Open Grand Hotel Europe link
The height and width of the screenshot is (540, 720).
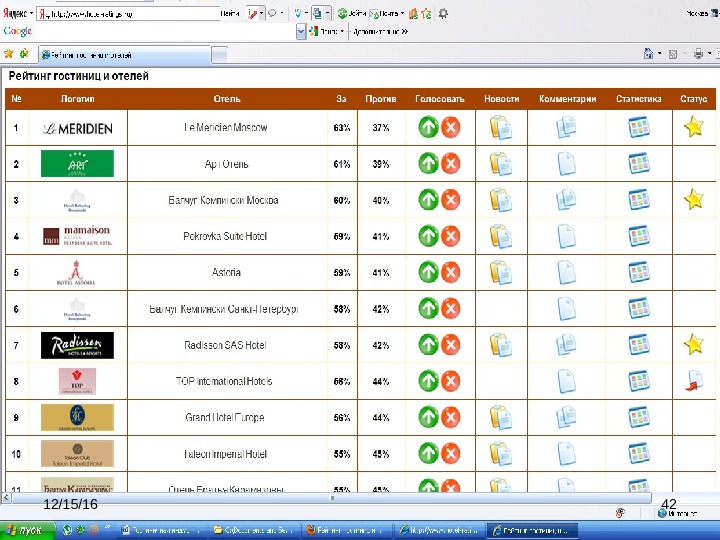pyautogui.click(x=225, y=417)
